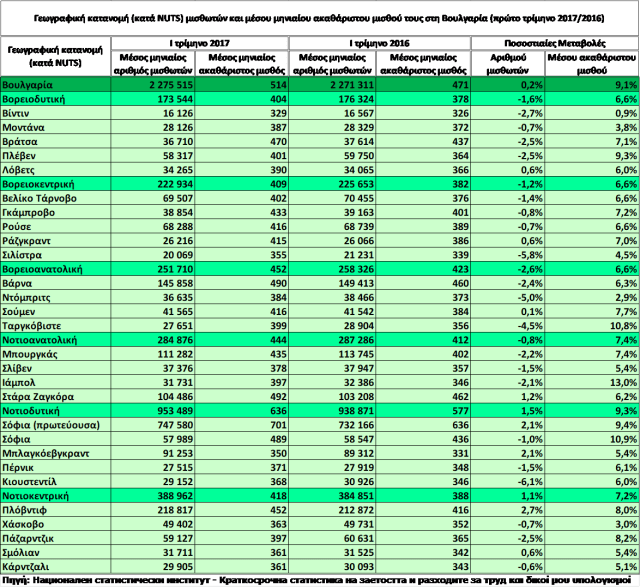
Task: Select the Σόφια (πρωτεύουσα) row label
Action: tap(52, 424)
